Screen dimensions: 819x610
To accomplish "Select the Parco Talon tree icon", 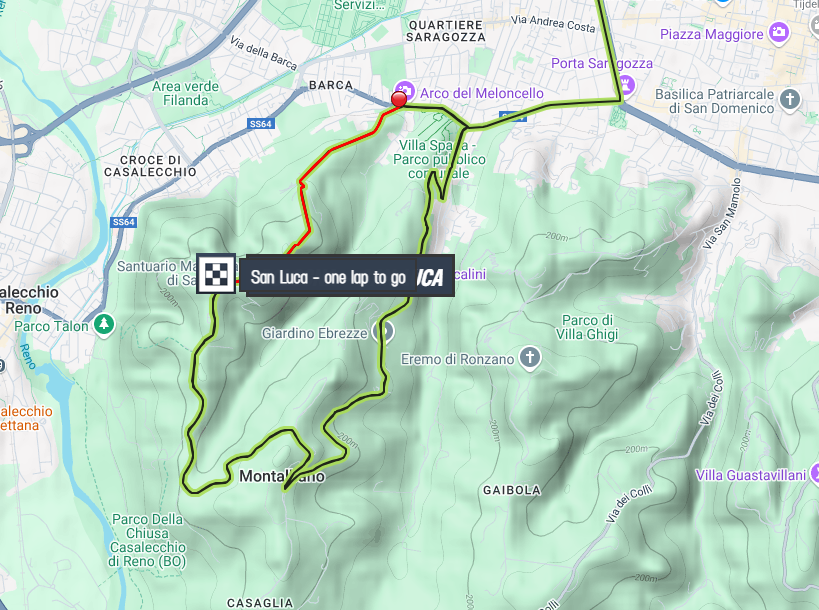I will (104, 324).
